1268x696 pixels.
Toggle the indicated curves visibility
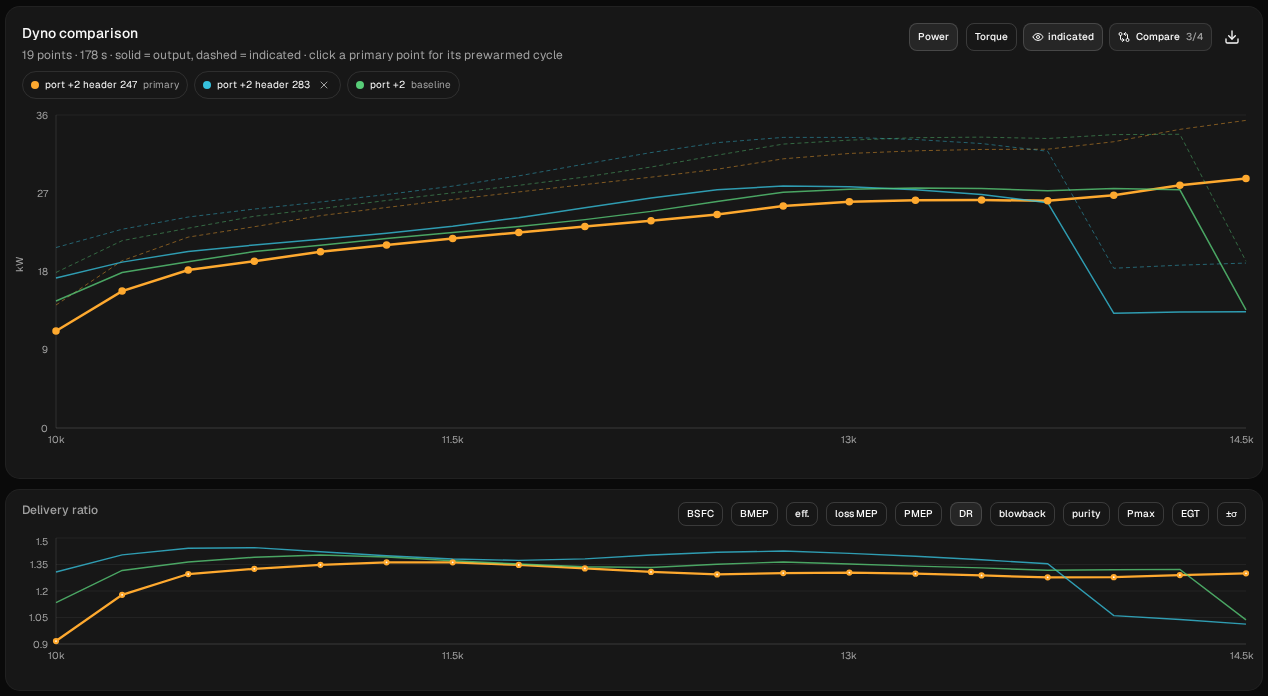[1063, 37]
